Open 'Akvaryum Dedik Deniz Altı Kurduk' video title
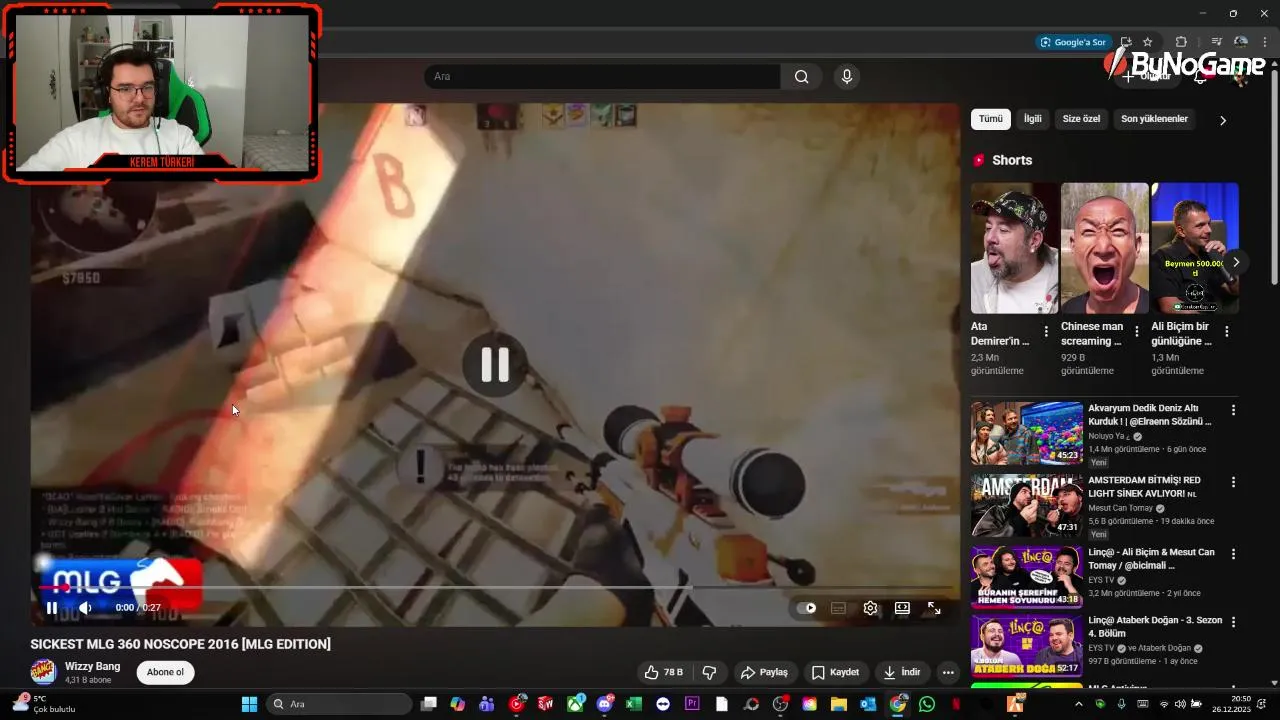Image resolution: width=1280 pixels, height=720 pixels. point(1150,415)
